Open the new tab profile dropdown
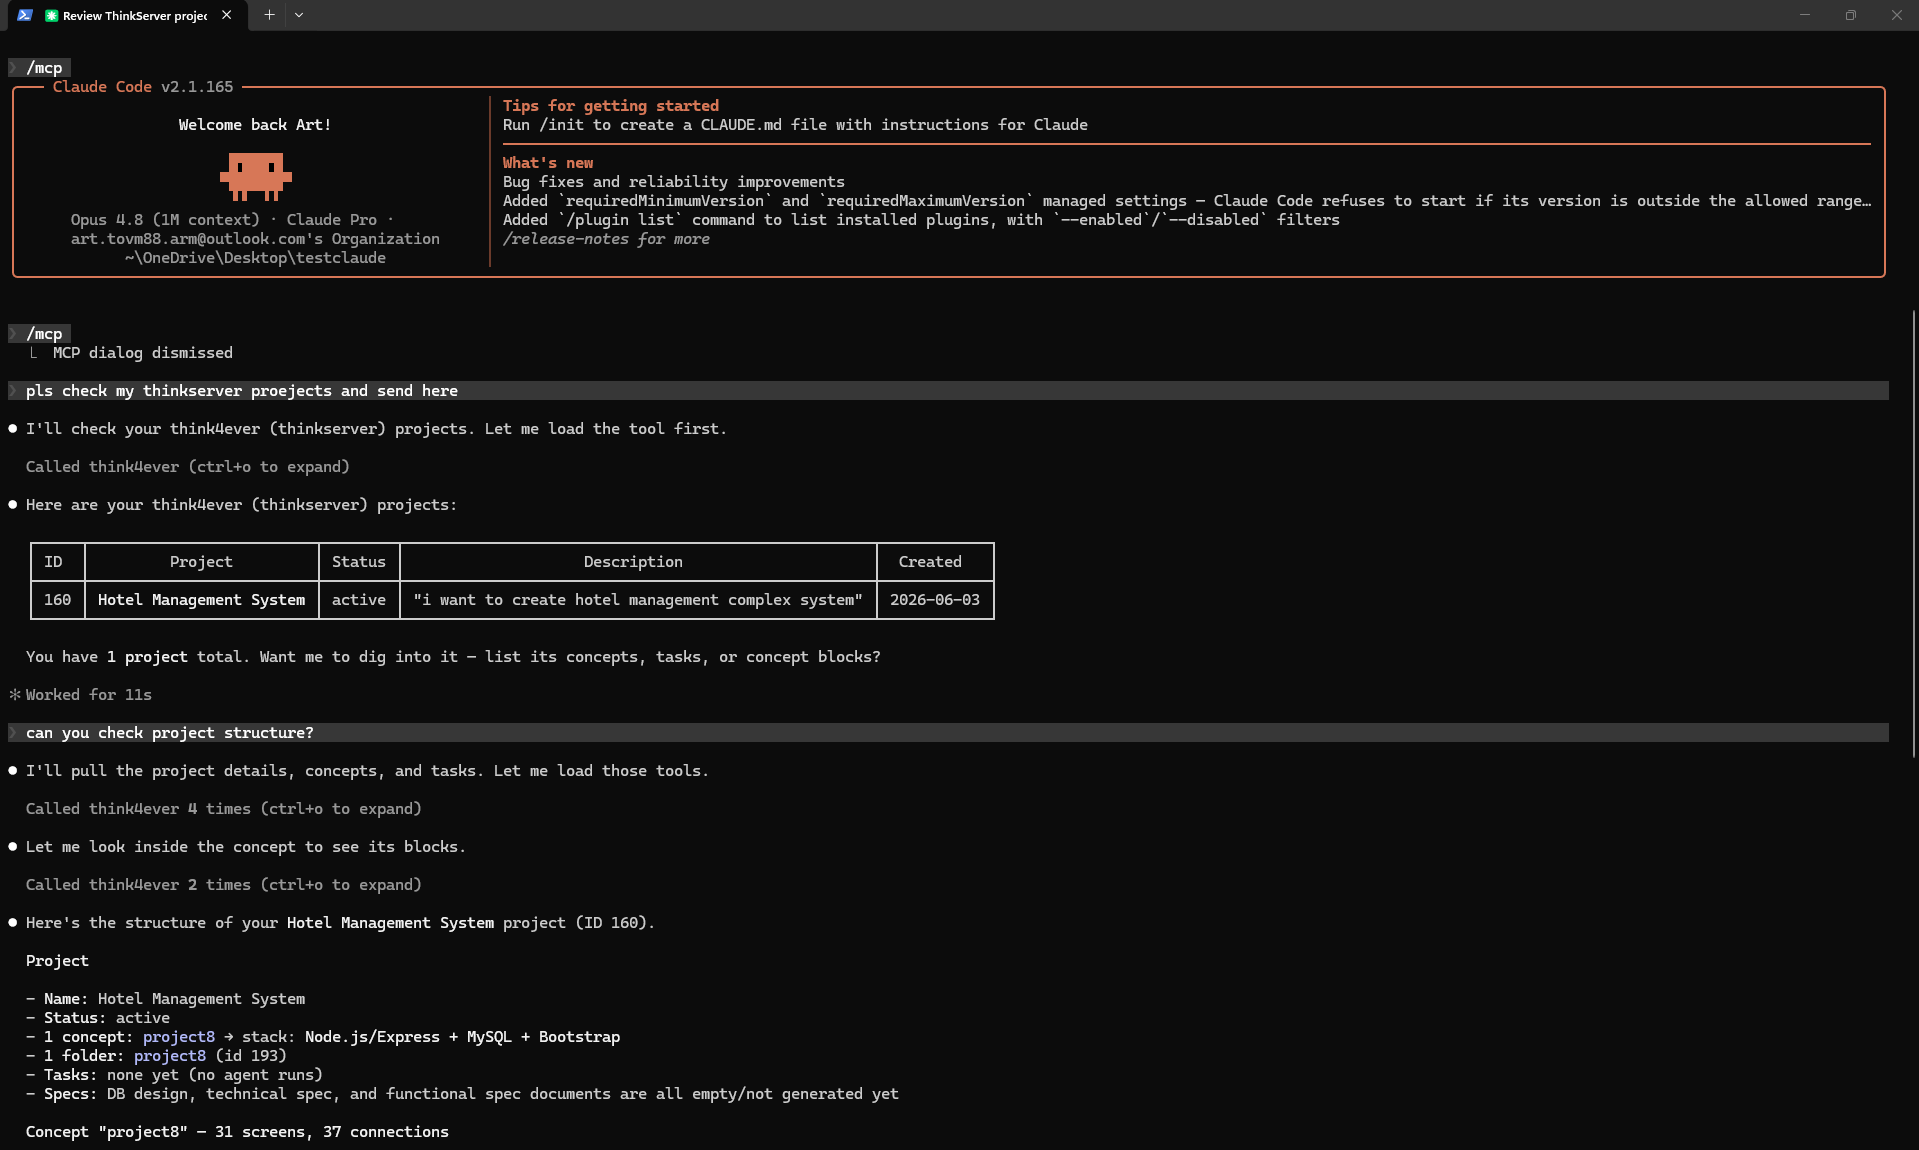Image resolution: width=1919 pixels, height=1150 pixels. 299,15
